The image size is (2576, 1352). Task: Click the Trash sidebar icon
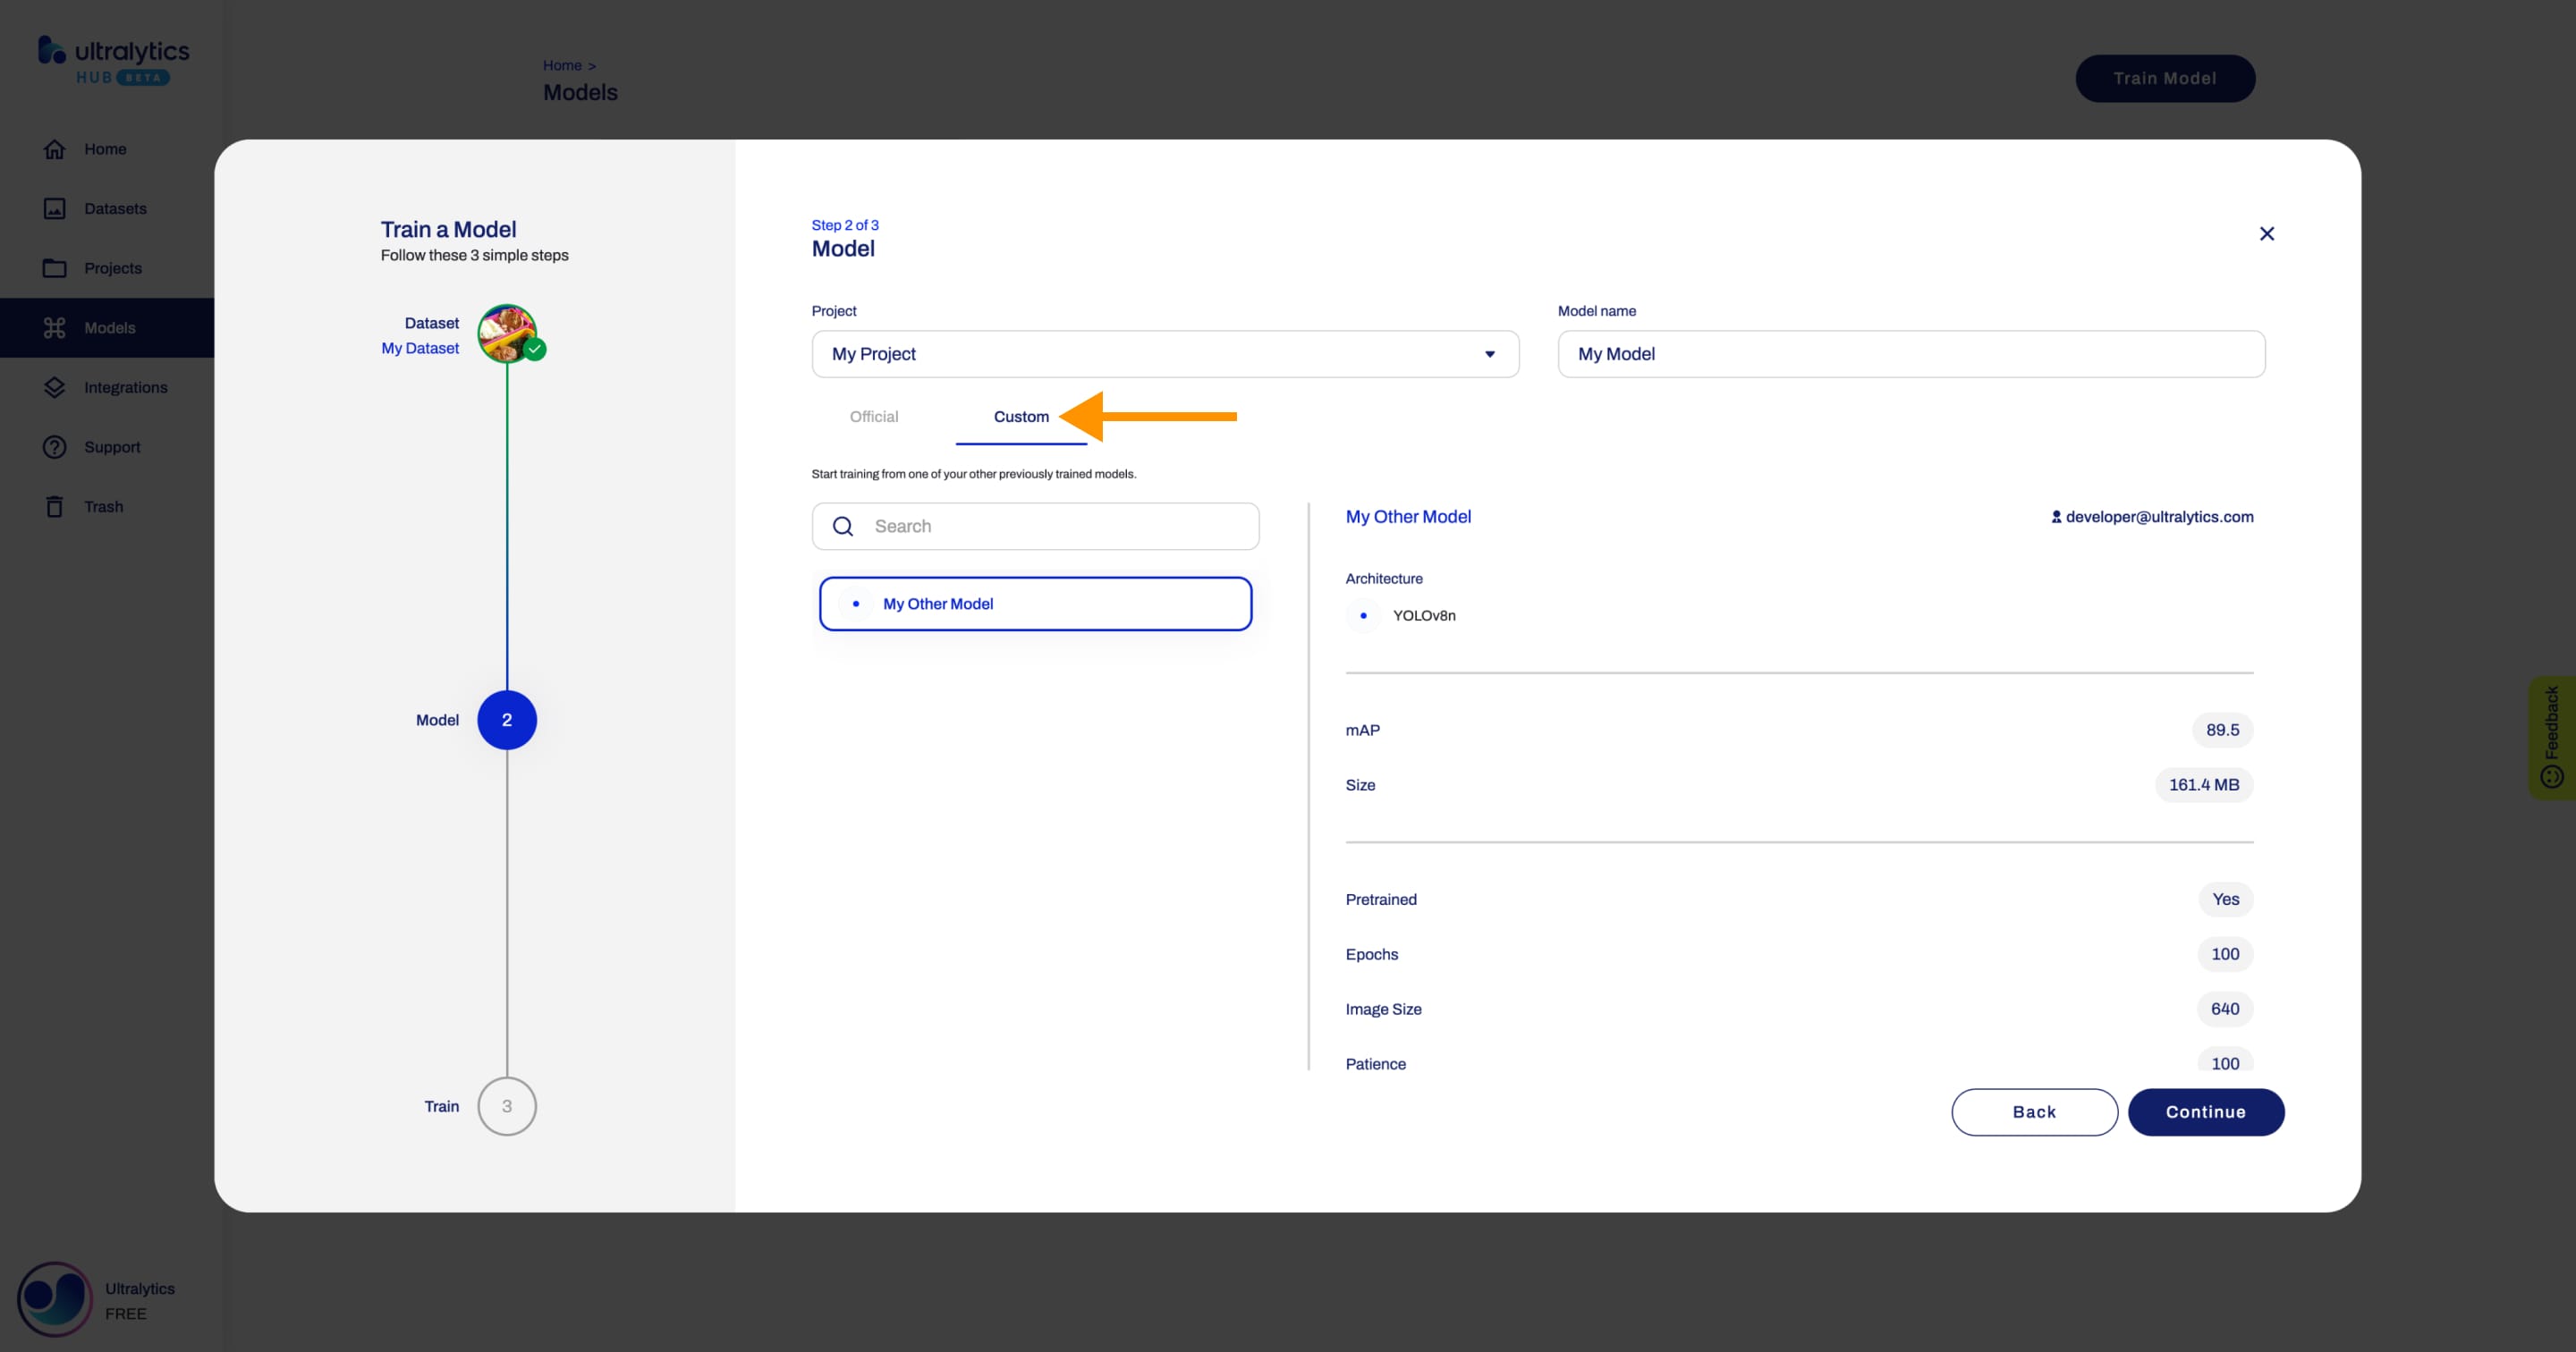click(53, 506)
